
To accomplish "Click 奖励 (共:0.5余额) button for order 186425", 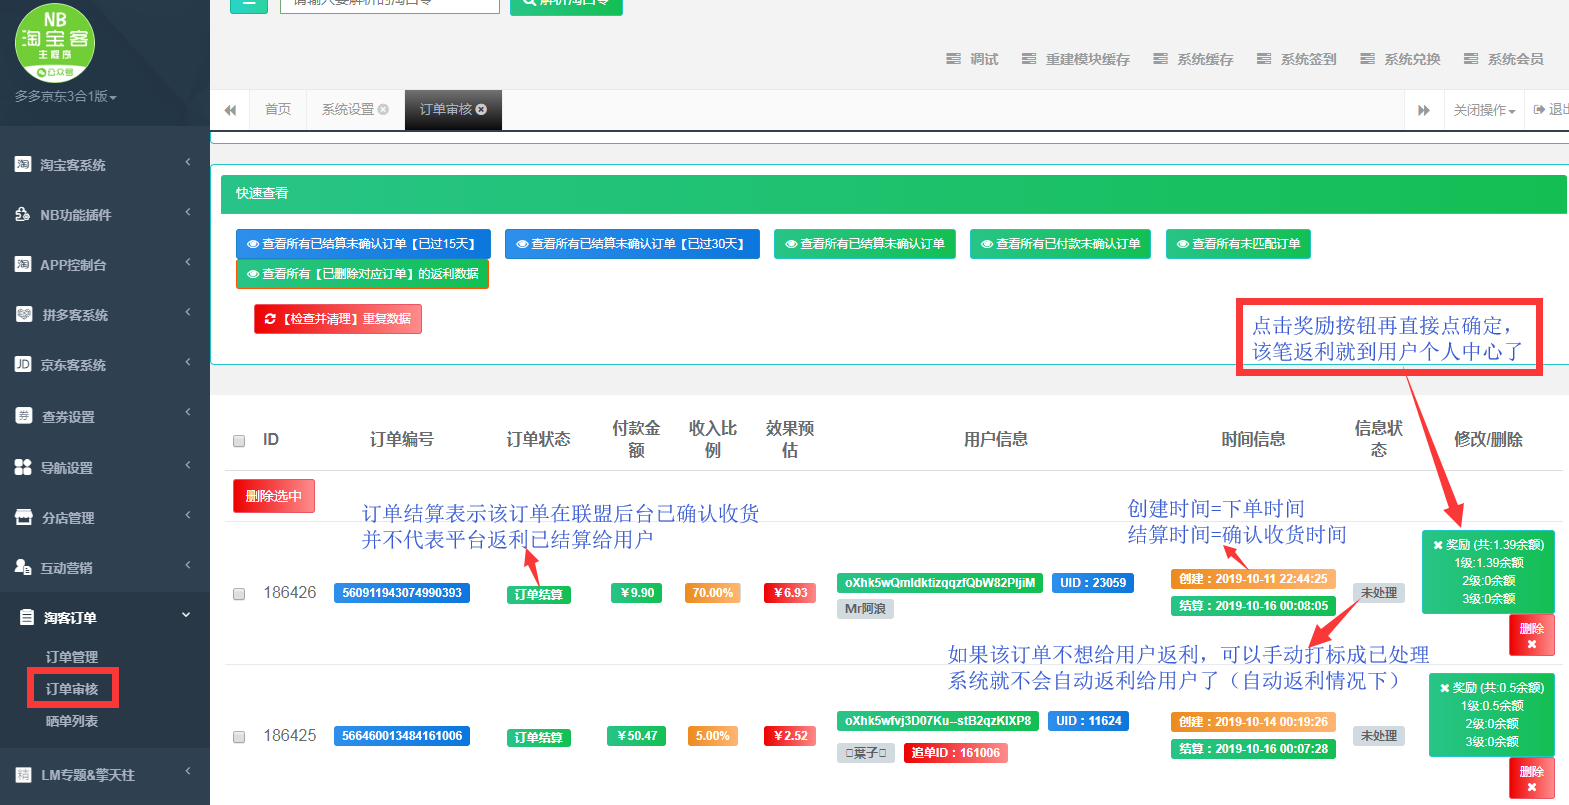I will tap(1492, 715).
